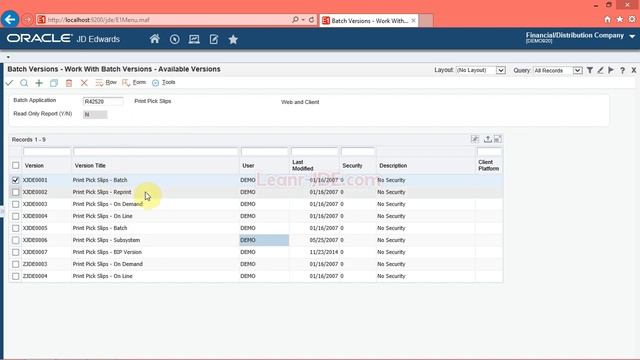Click the Select checkmark toolbar icon
This screenshot has width=640, height=360.
pos(9,83)
